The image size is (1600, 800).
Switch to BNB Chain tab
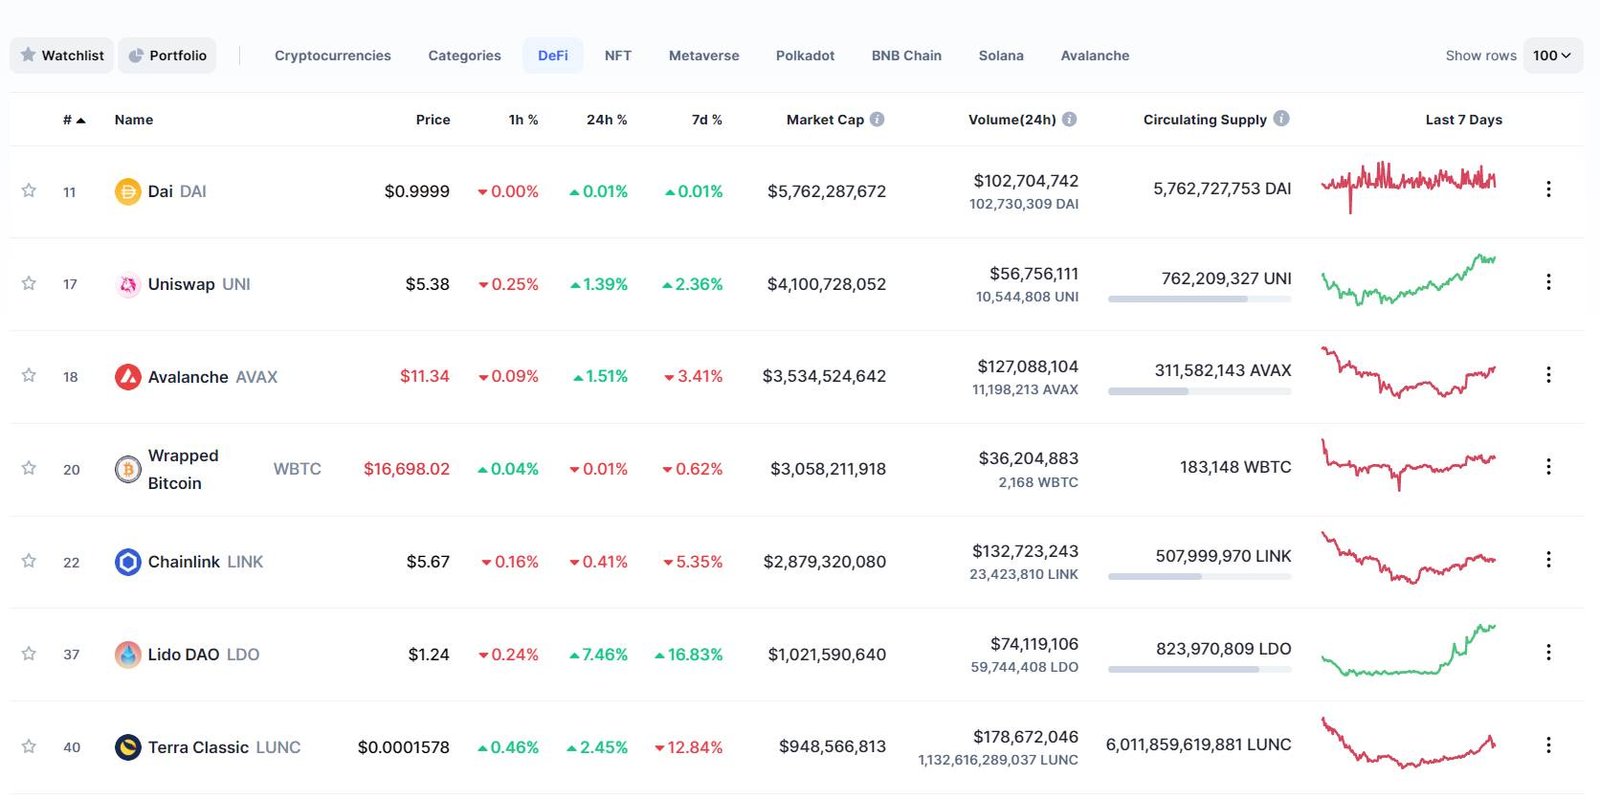tap(906, 56)
